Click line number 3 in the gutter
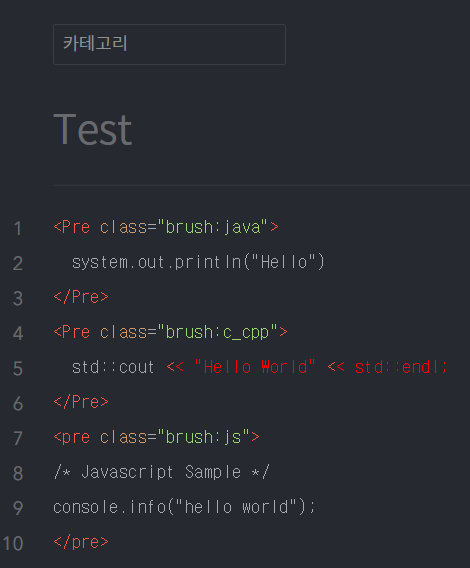This screenshot has height=568, width=470. tap(17, 298)
